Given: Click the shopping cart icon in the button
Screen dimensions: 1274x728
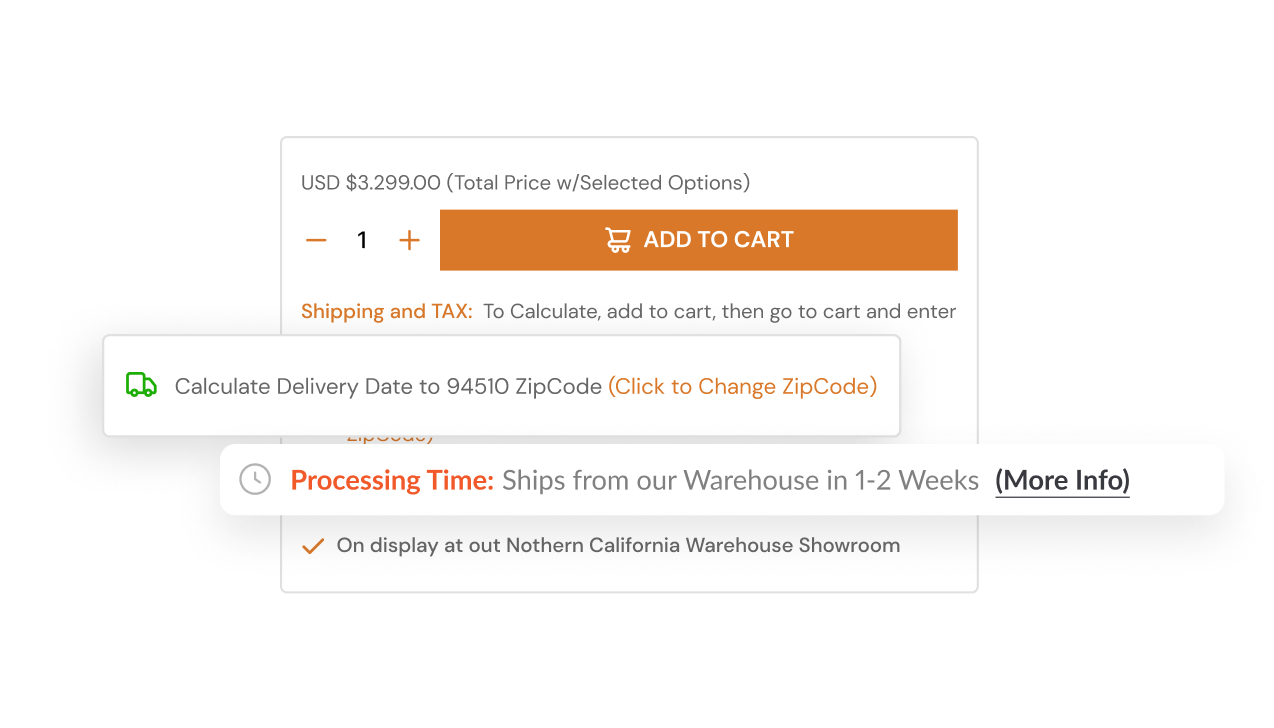Looking at the screenshot, I should point(618,240).
